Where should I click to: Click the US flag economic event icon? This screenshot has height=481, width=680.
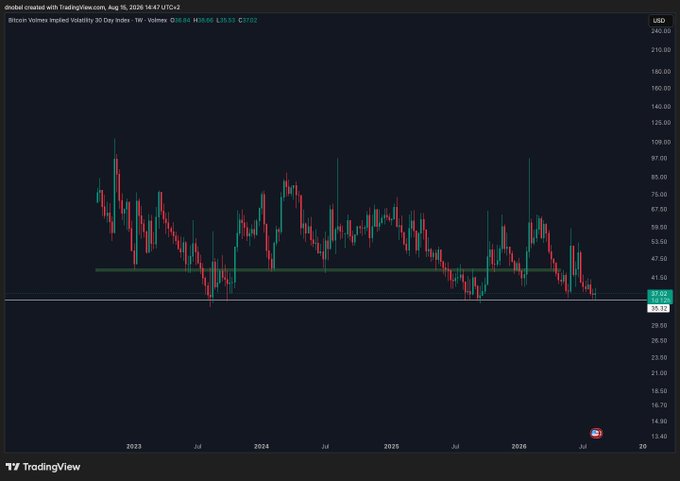coord(596,433)
